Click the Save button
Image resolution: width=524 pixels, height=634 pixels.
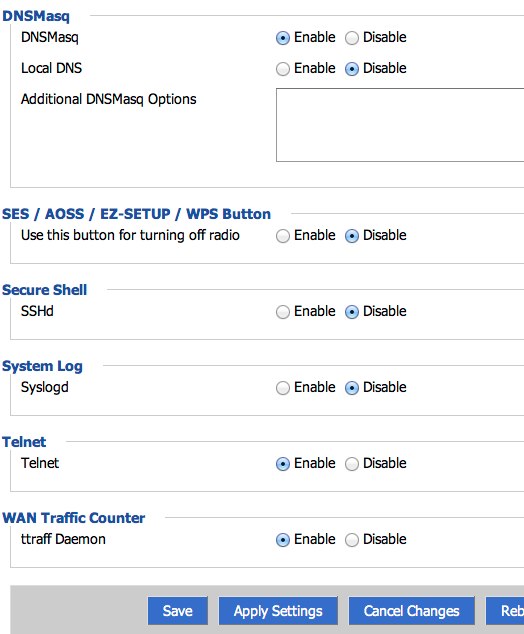pos(177,611)
